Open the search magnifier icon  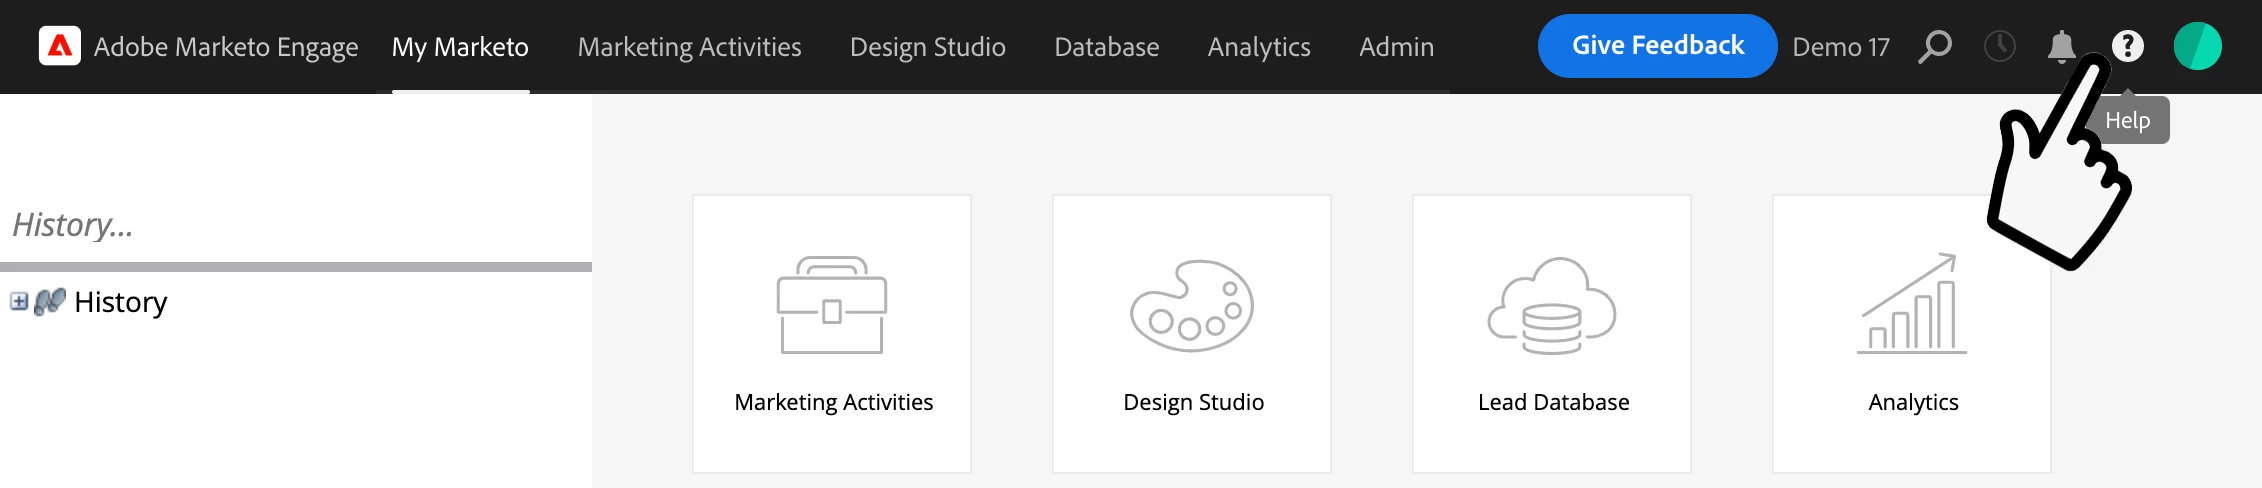point(1935,46)
